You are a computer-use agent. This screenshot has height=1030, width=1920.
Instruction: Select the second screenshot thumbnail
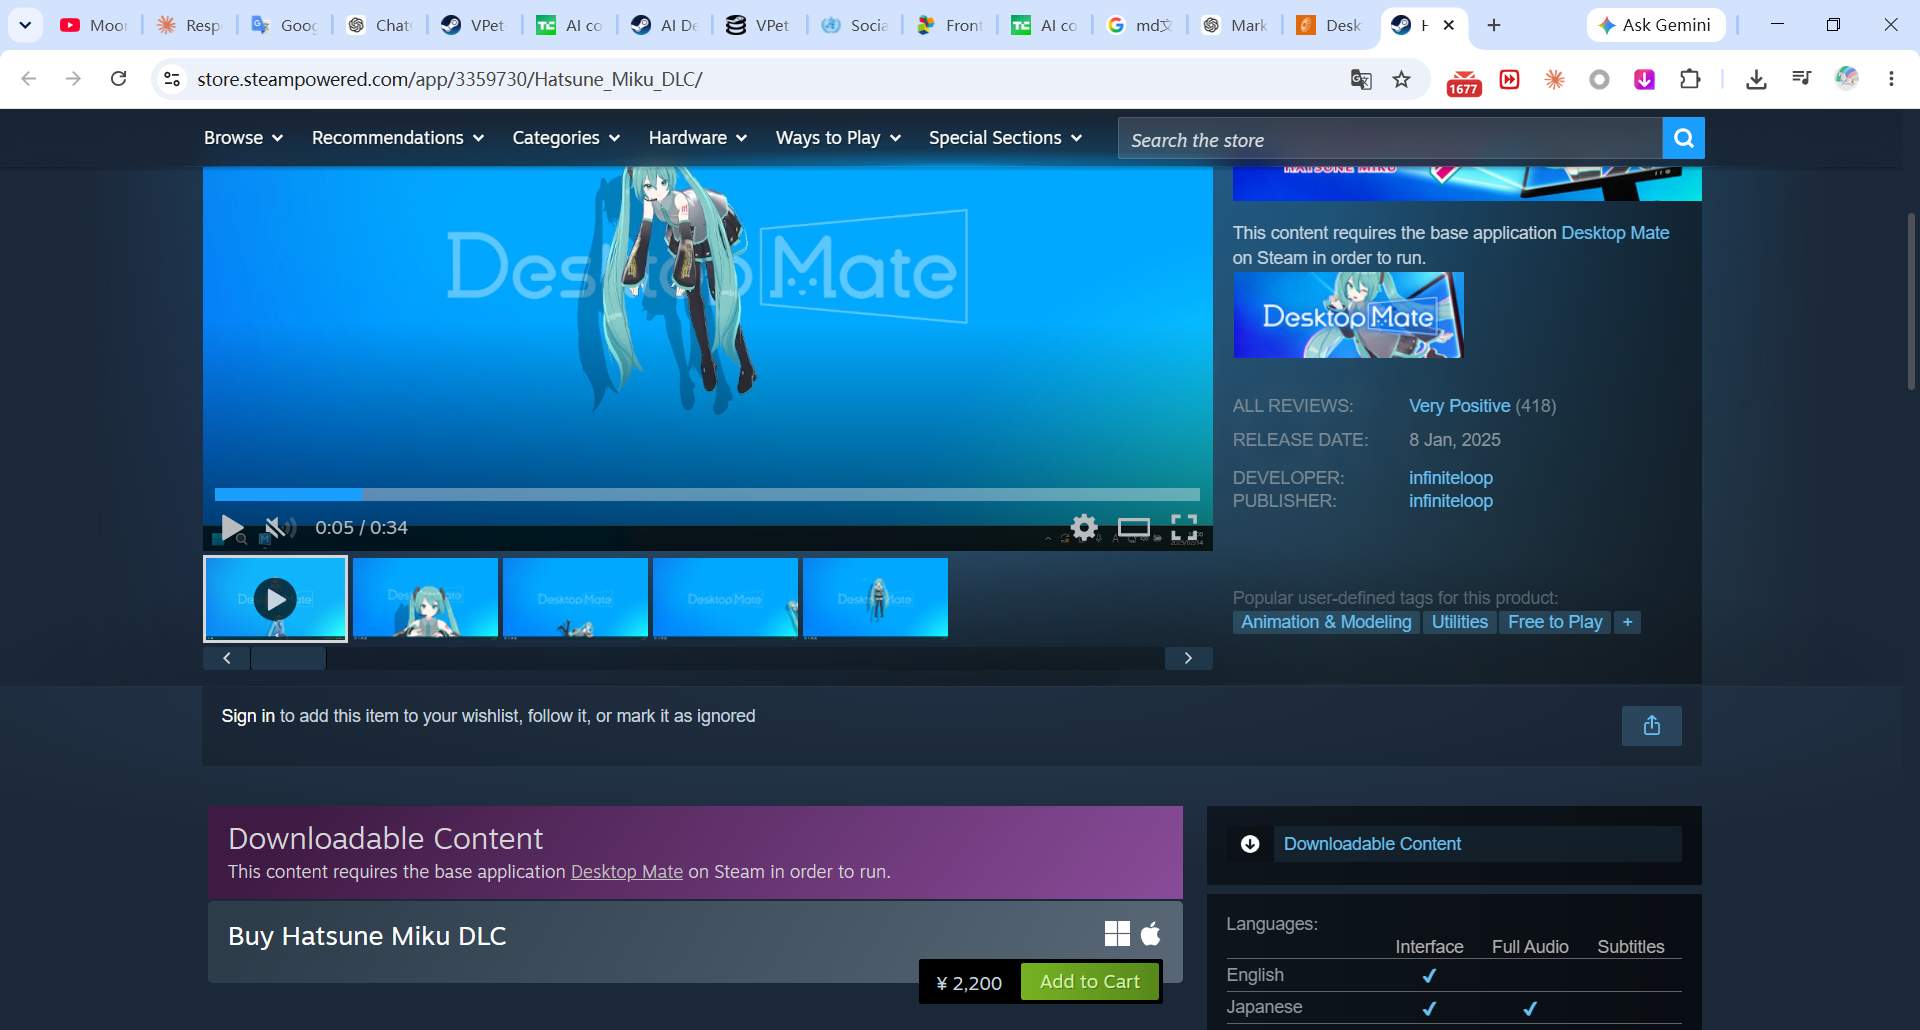[x=425, y=598]
